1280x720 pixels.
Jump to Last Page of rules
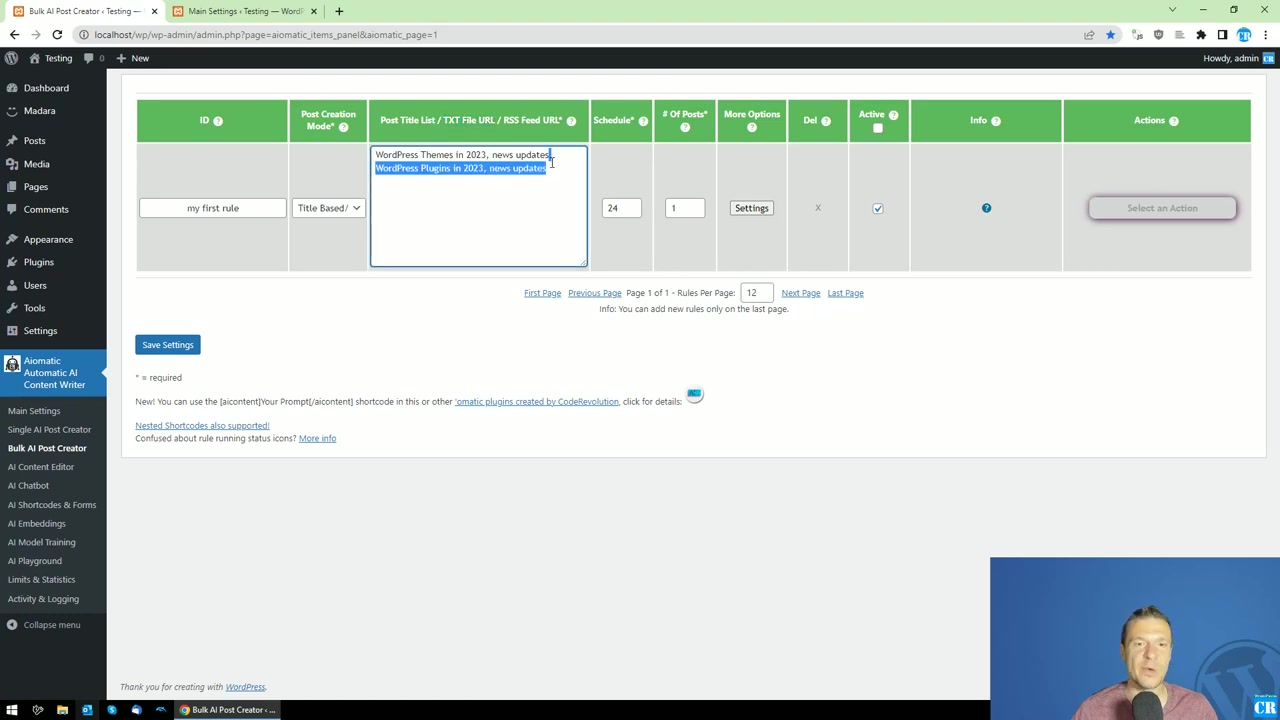click(x=845, y=293)
